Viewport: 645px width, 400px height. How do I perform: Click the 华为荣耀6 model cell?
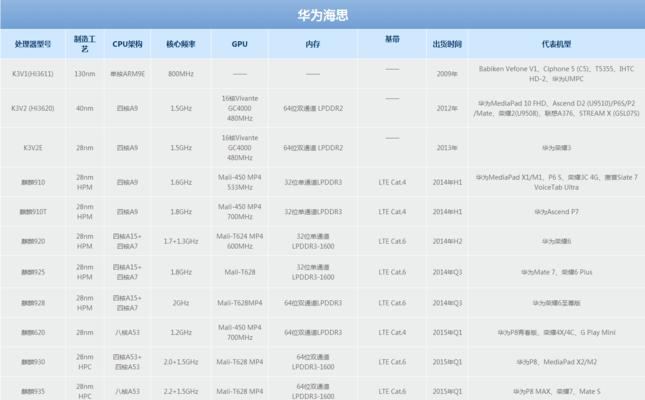coord(556,241)
